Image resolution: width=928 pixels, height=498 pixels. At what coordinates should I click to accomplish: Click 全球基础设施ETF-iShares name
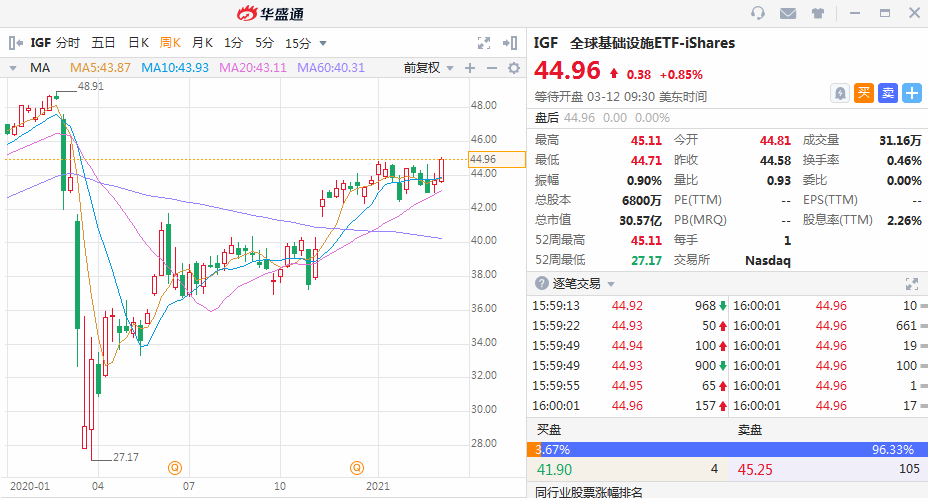pyautogui.click(x=652, y=43)
